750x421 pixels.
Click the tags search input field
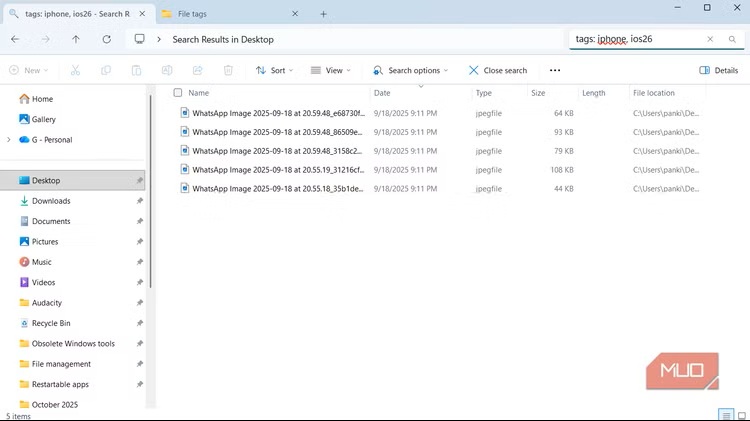pos(635,39)
